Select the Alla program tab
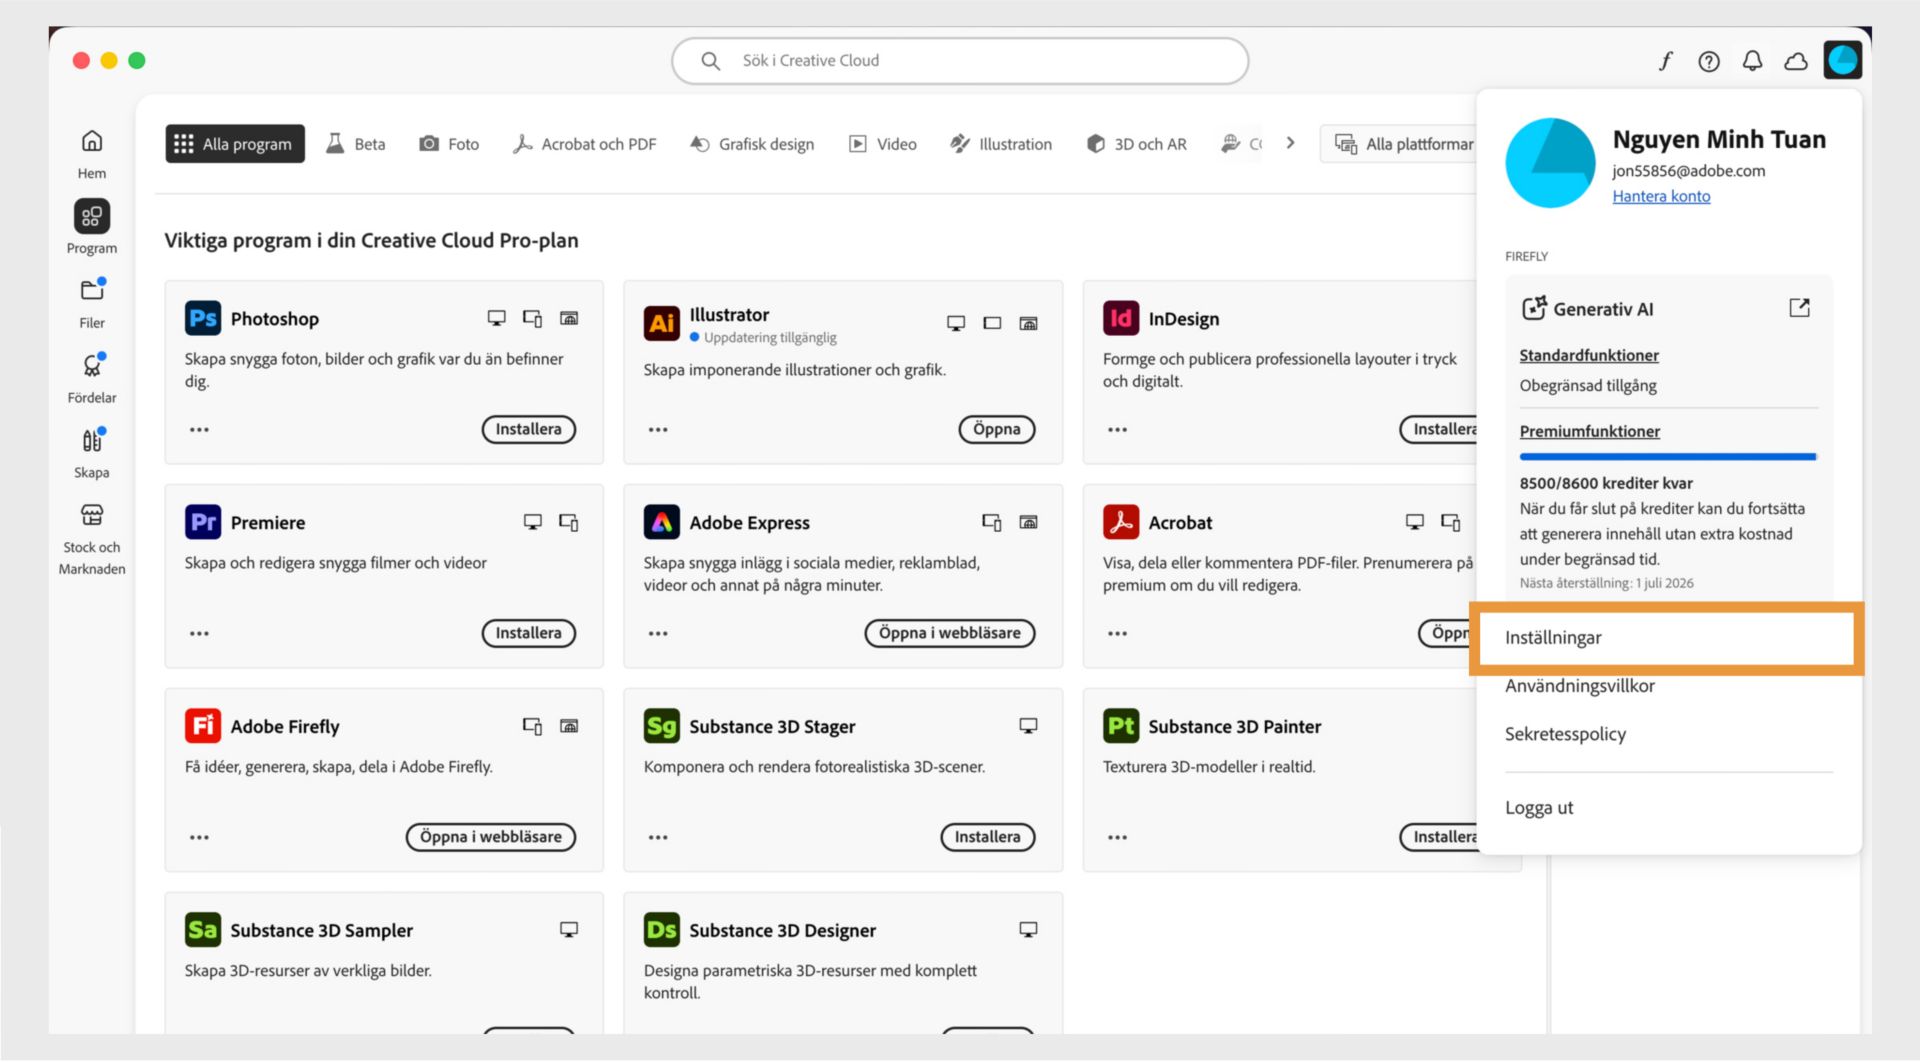 pyautogui.click(x=235, y=144)
